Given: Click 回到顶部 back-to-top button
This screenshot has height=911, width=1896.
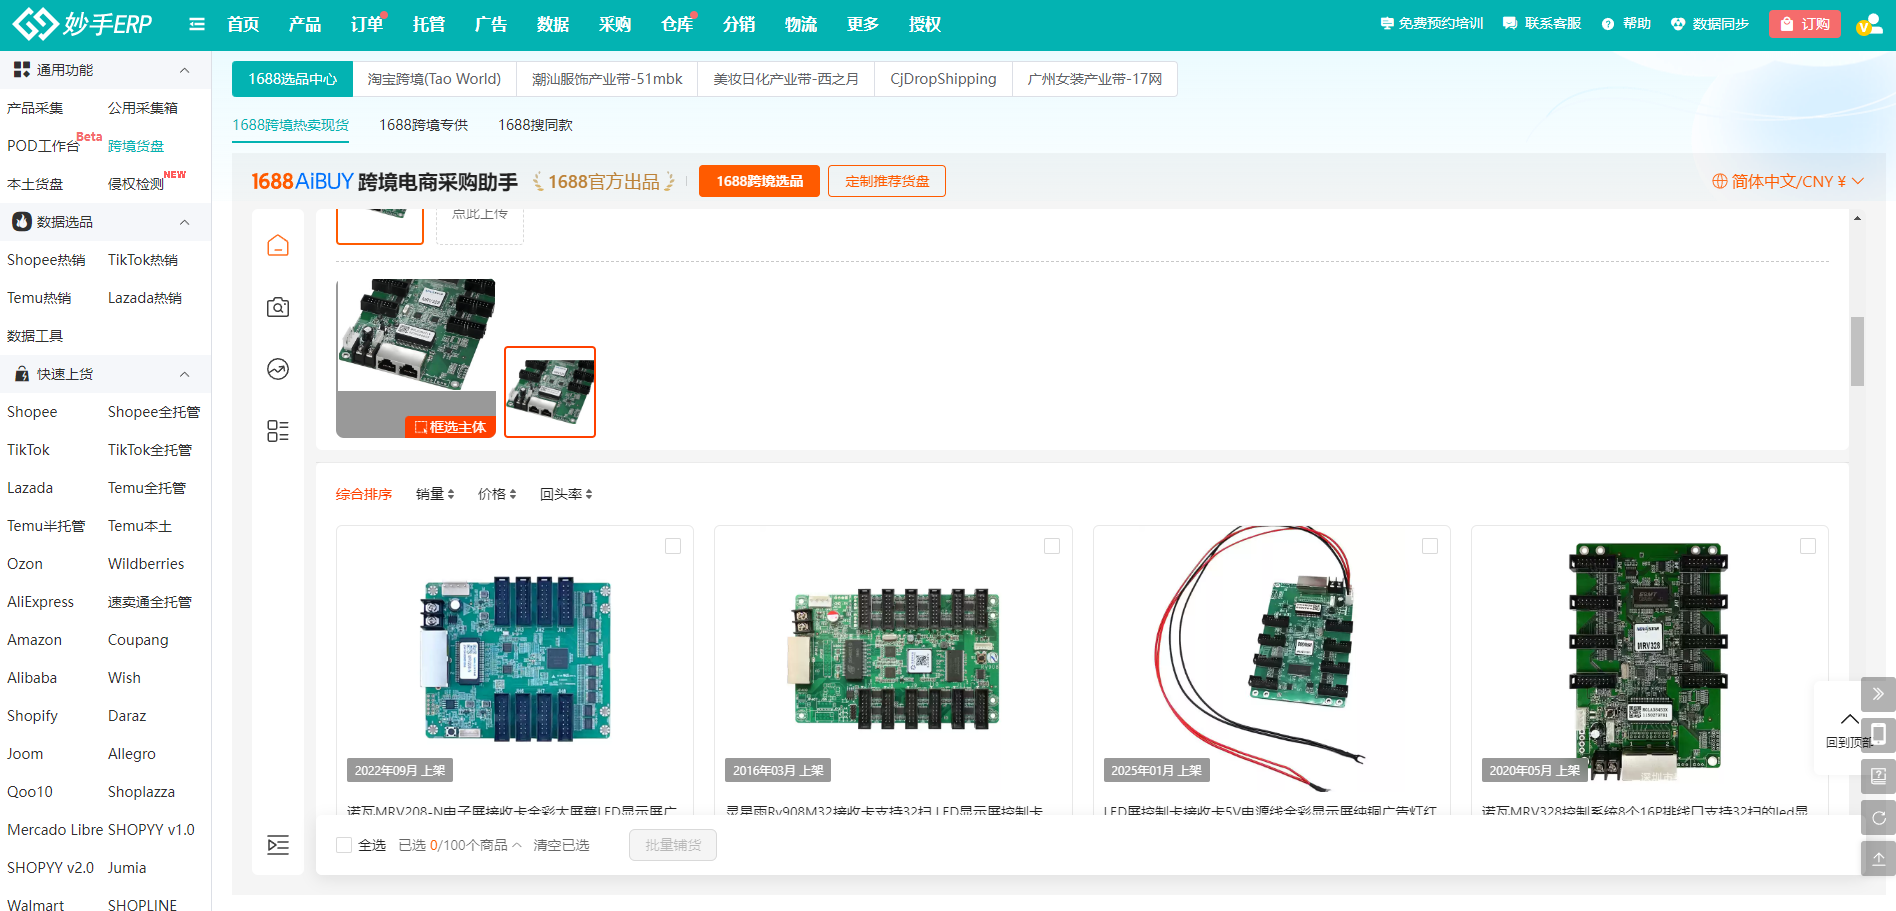Looking at the screenshot, I should pos(1848,730).
